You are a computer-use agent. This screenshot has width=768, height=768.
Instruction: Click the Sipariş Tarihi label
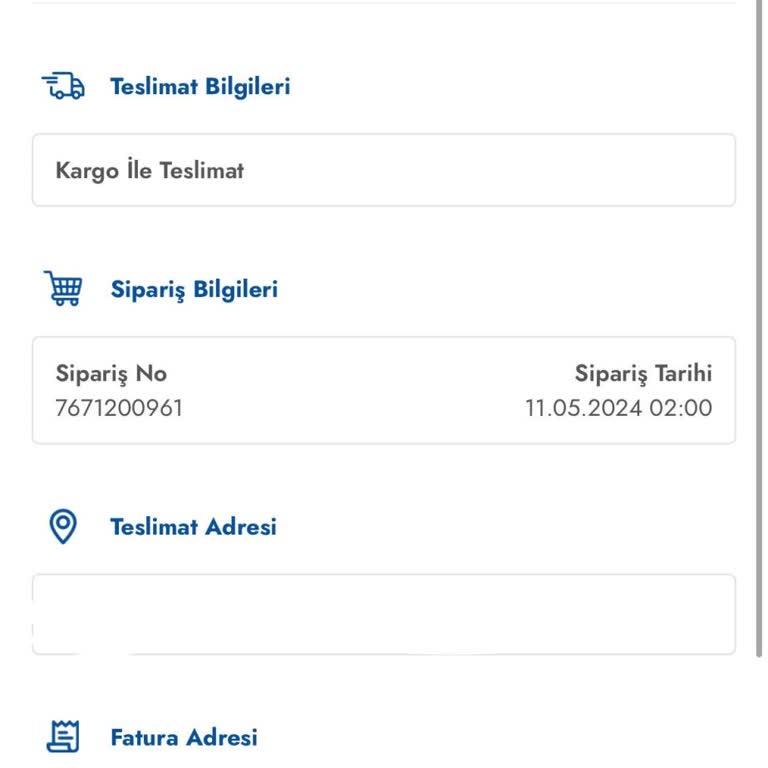[643, 374]
